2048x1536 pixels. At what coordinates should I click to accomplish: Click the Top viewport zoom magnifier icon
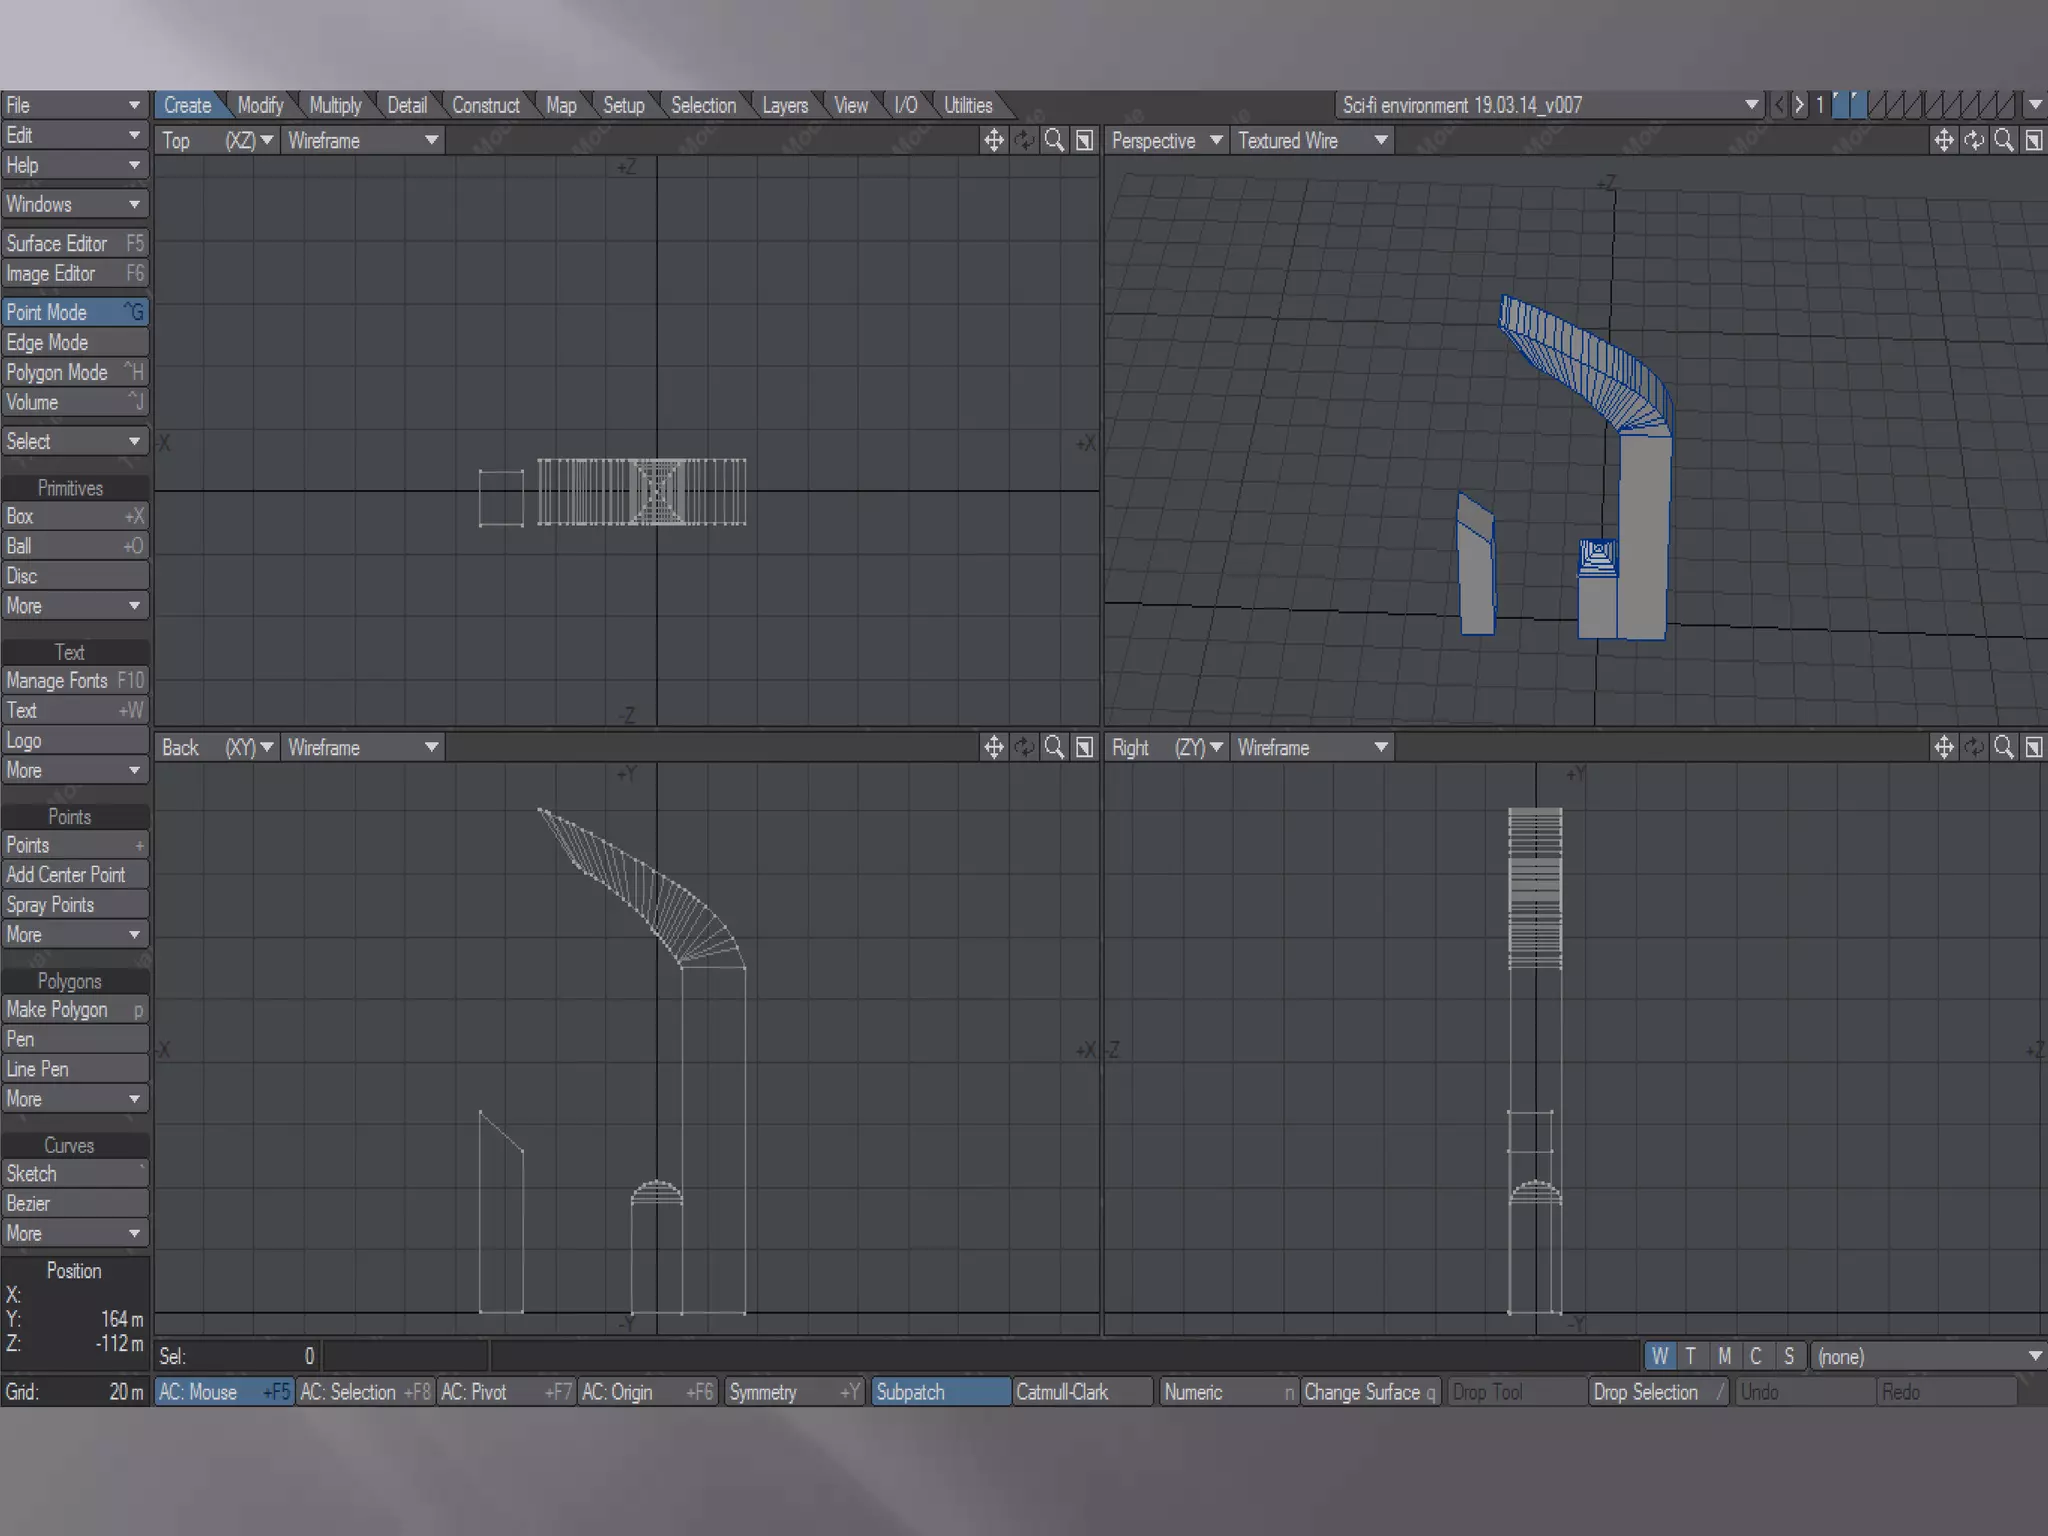(1054, 141)
